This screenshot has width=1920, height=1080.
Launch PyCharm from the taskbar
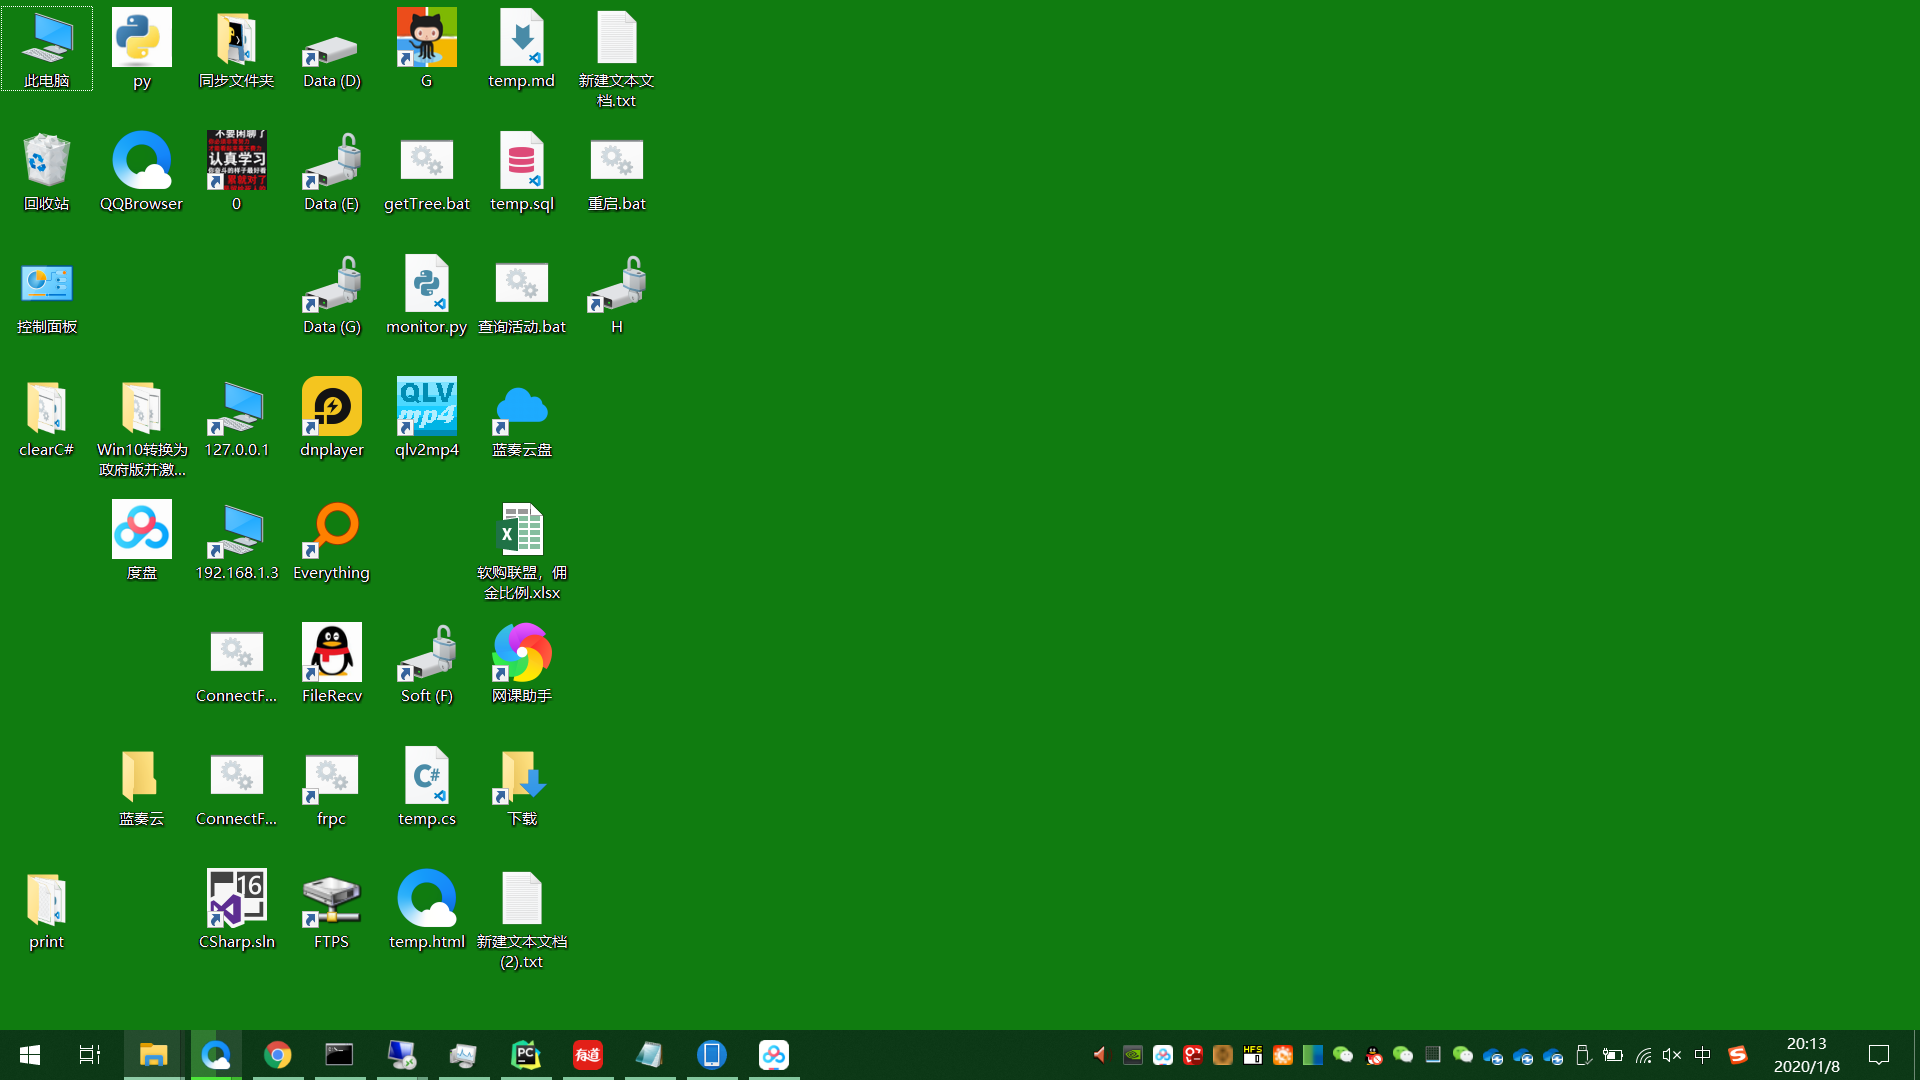pyautogui.click(x=526, y=1054)
